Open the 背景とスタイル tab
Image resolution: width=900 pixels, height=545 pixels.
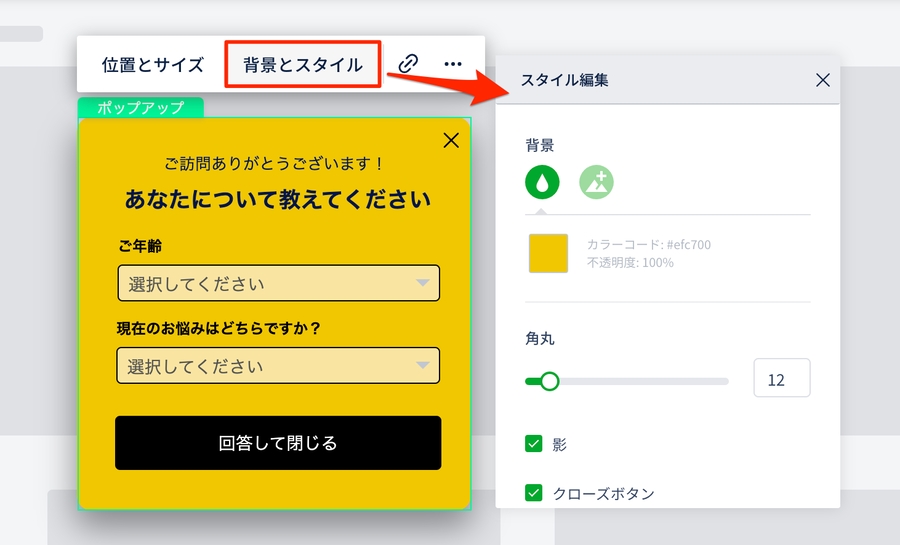click(303, 65)
